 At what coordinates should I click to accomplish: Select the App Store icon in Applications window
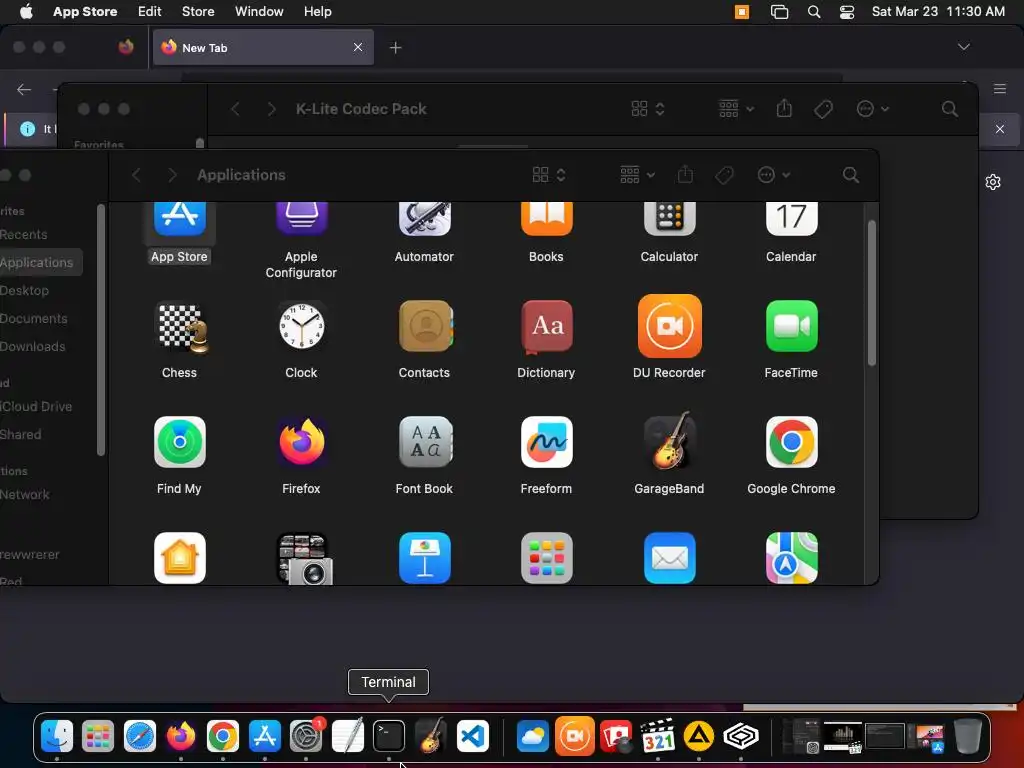(x=180, y=219)
